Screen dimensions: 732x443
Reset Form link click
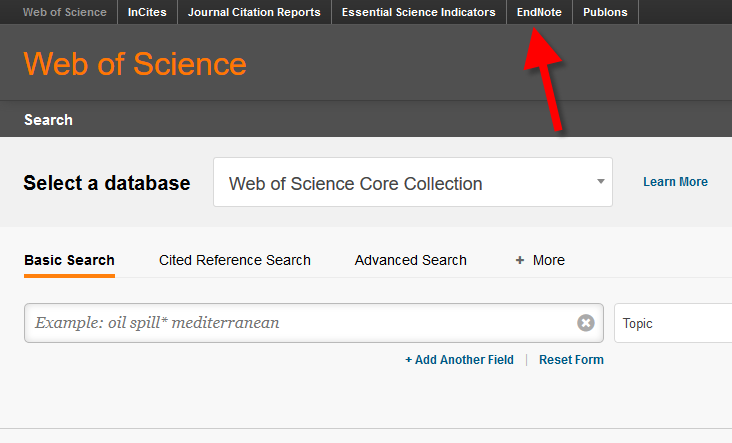(571, 360)
